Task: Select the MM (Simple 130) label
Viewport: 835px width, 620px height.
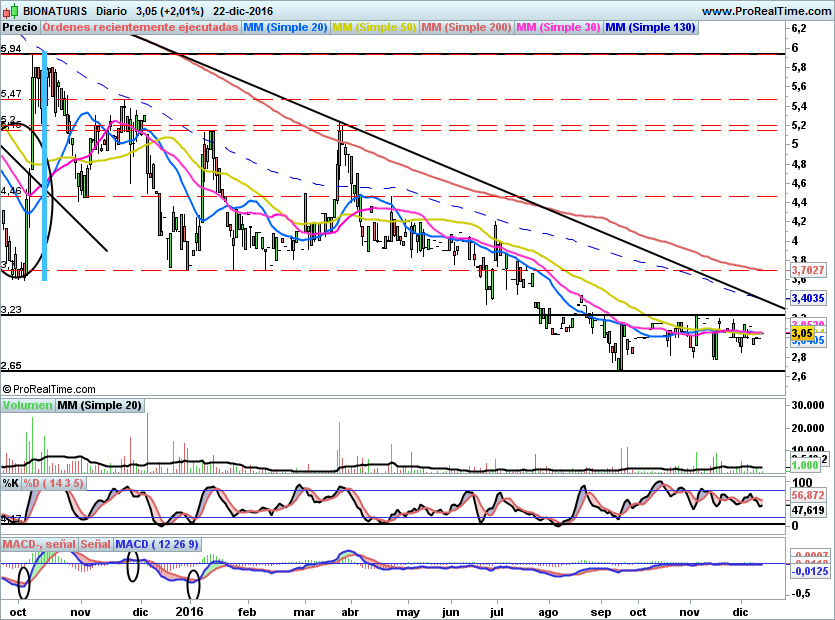Action: pyautogui.click(x=650, y=27)
